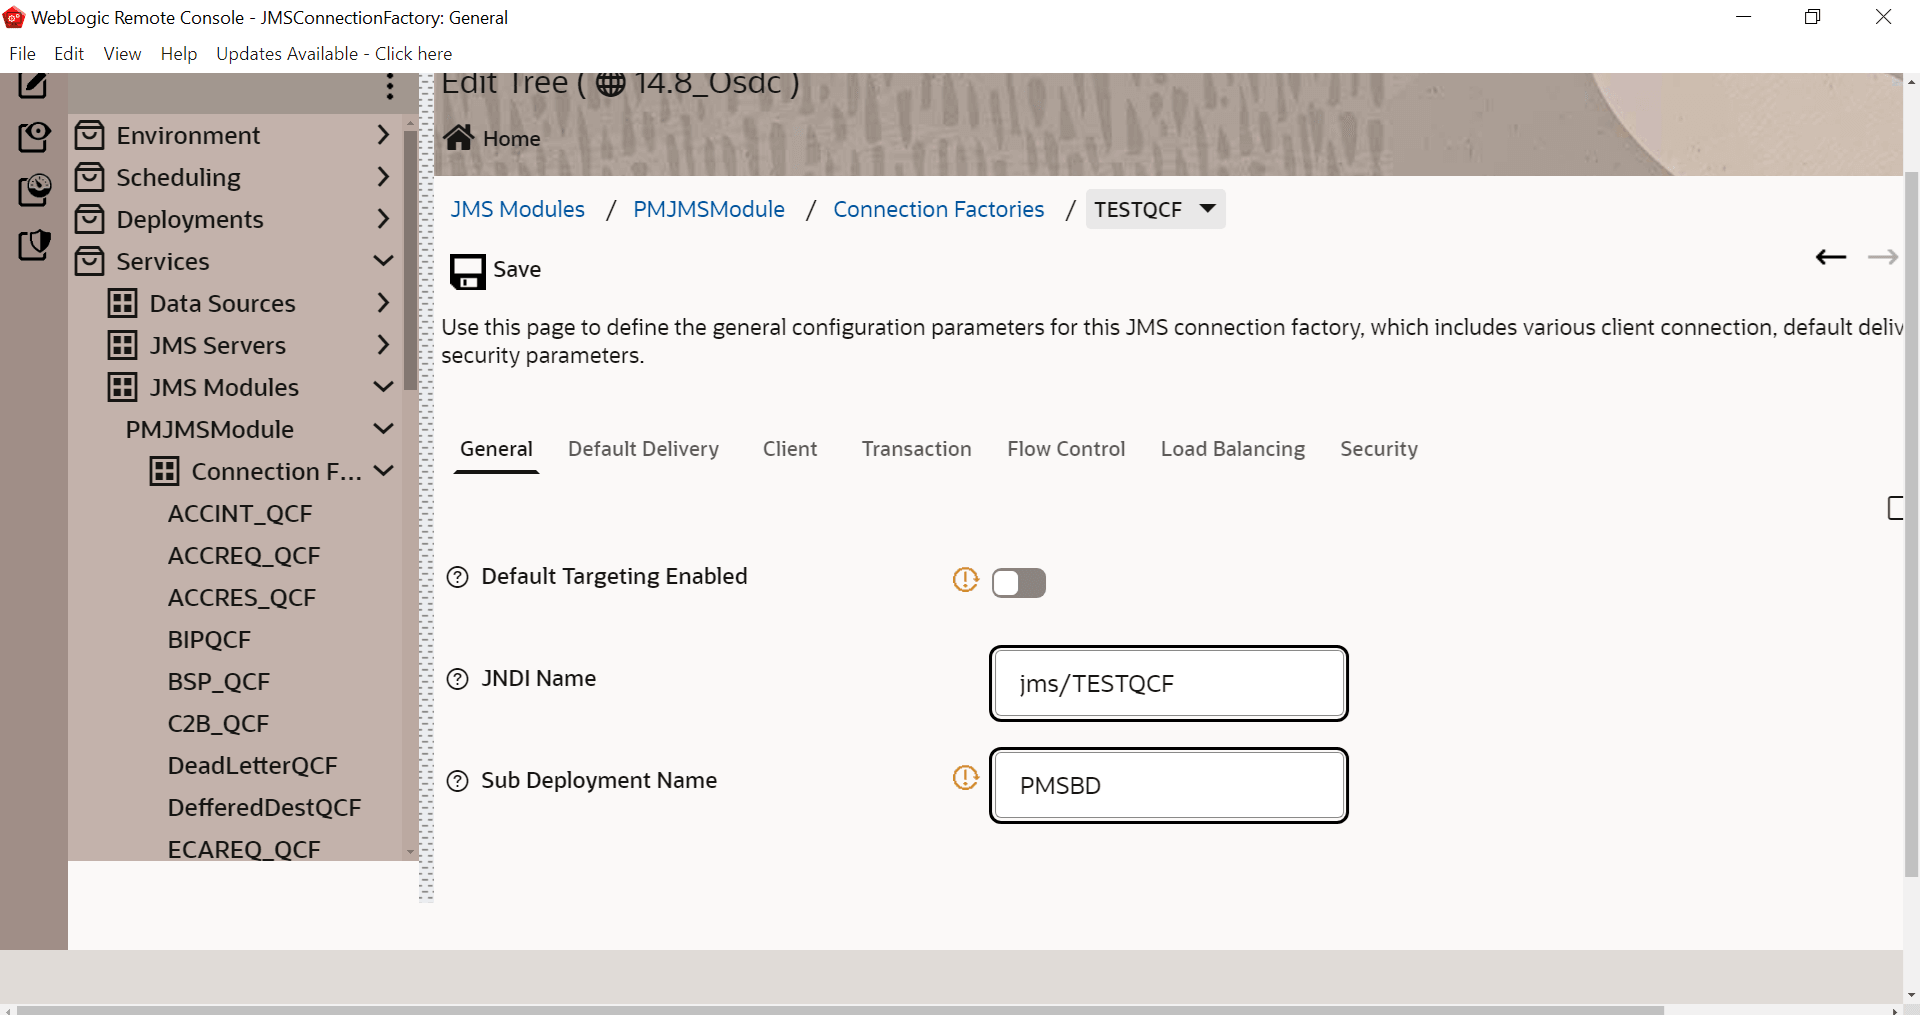Select ACCREQ_QCF in the tree
This screenshot has height=1015, width=1920.
[x=244, y=555]
